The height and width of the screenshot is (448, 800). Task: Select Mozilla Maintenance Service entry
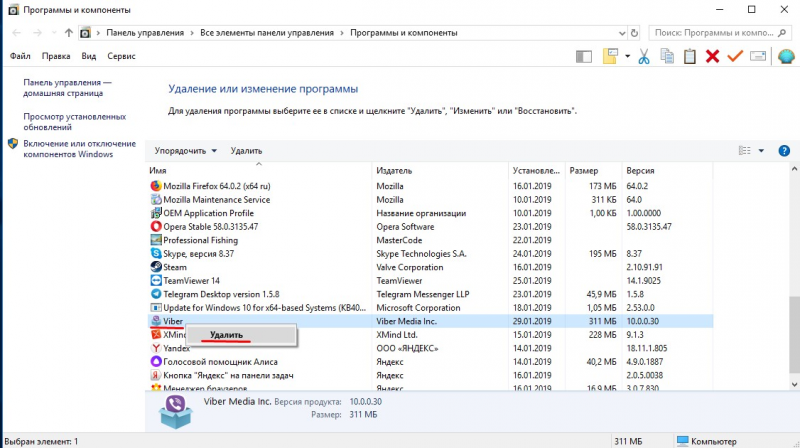[x=431, y=200]
